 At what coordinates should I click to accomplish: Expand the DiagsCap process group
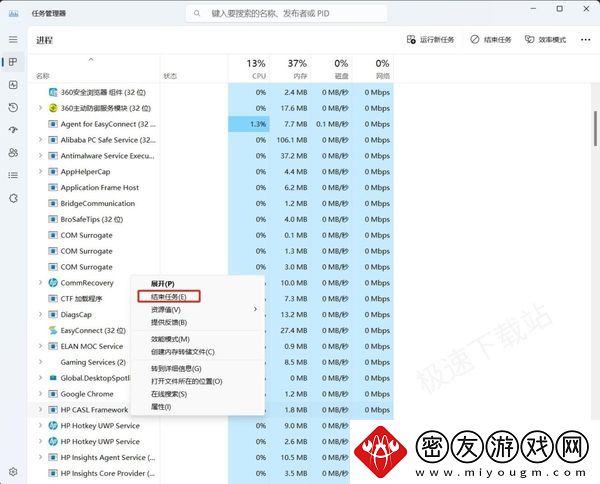40,315
